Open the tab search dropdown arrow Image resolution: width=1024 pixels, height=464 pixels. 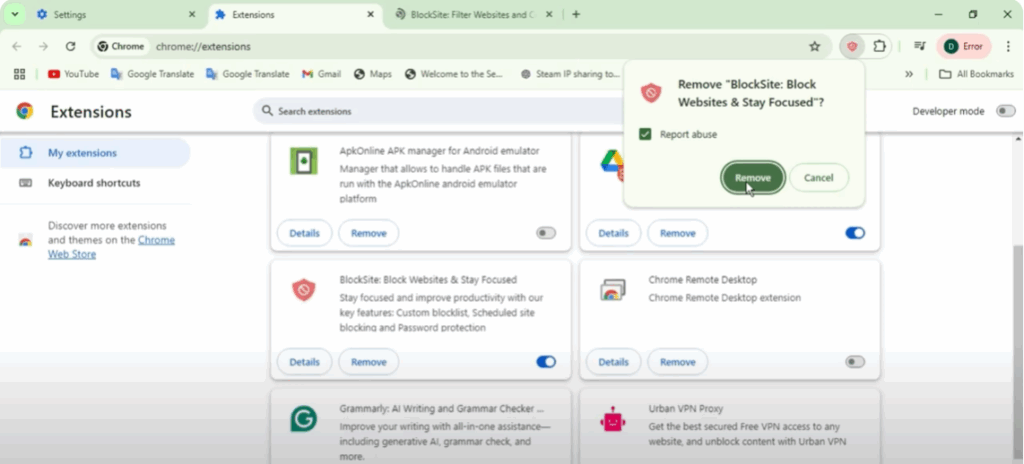pyautogui.click(x=14, y=14)
